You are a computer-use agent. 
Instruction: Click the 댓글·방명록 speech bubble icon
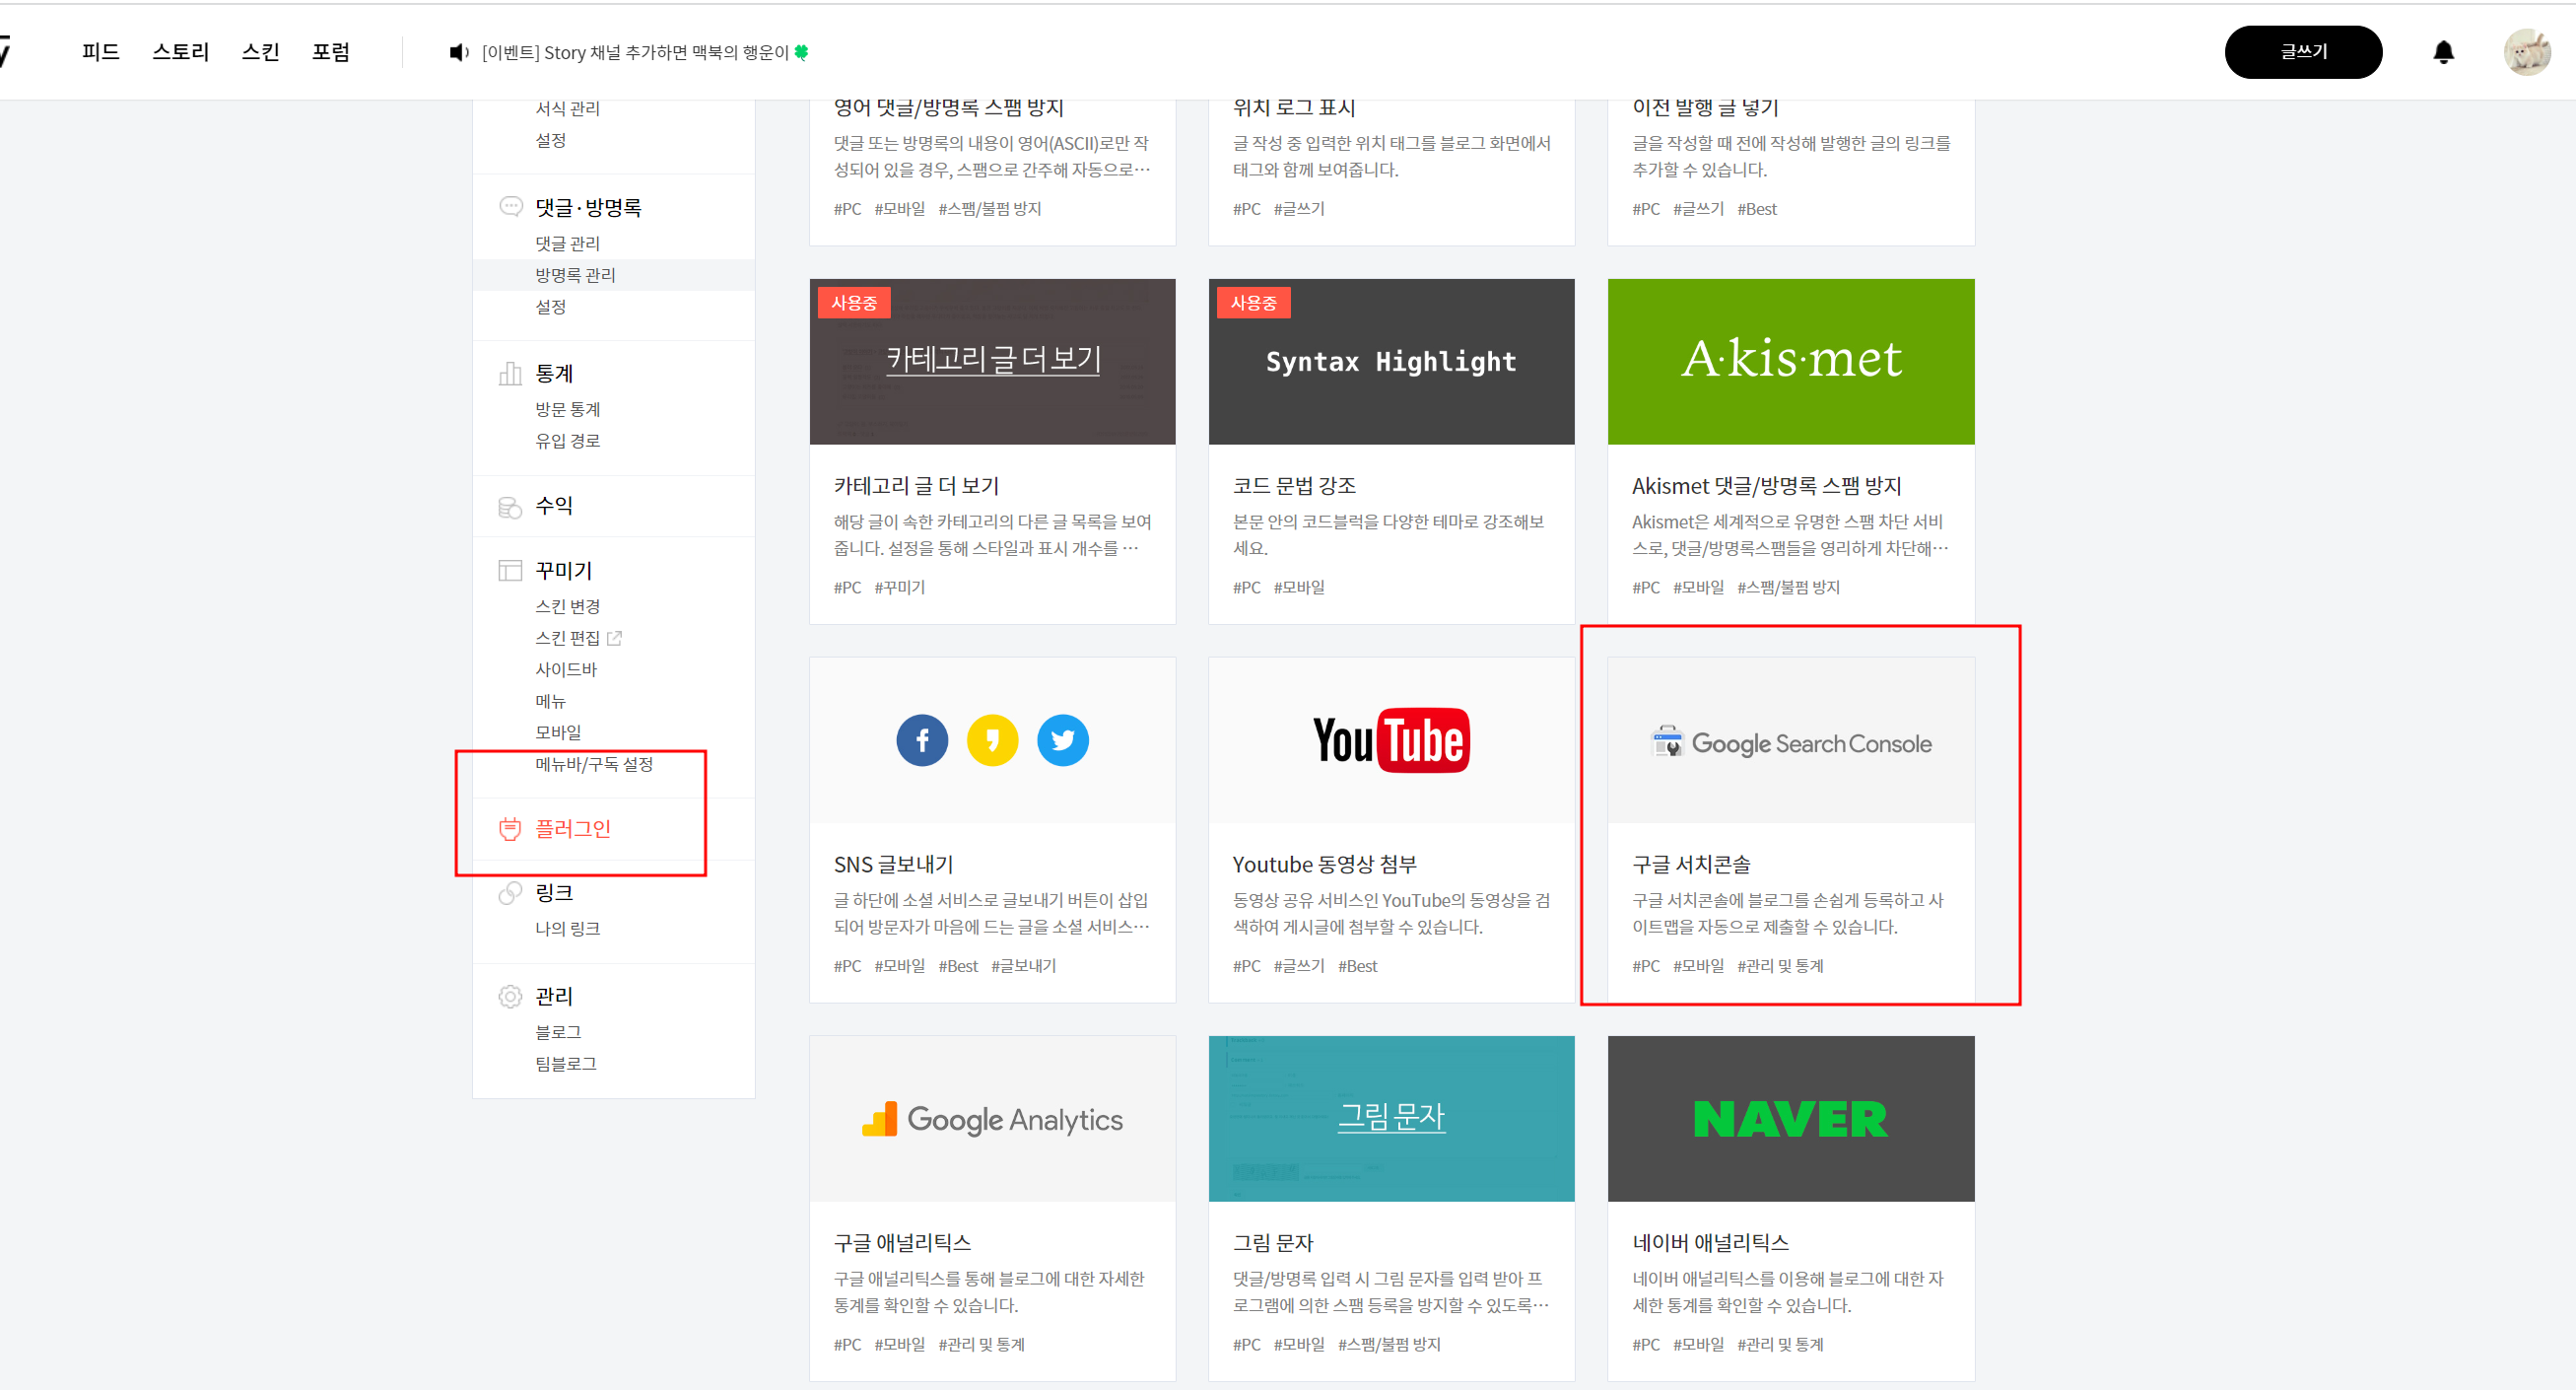point(510,207)
